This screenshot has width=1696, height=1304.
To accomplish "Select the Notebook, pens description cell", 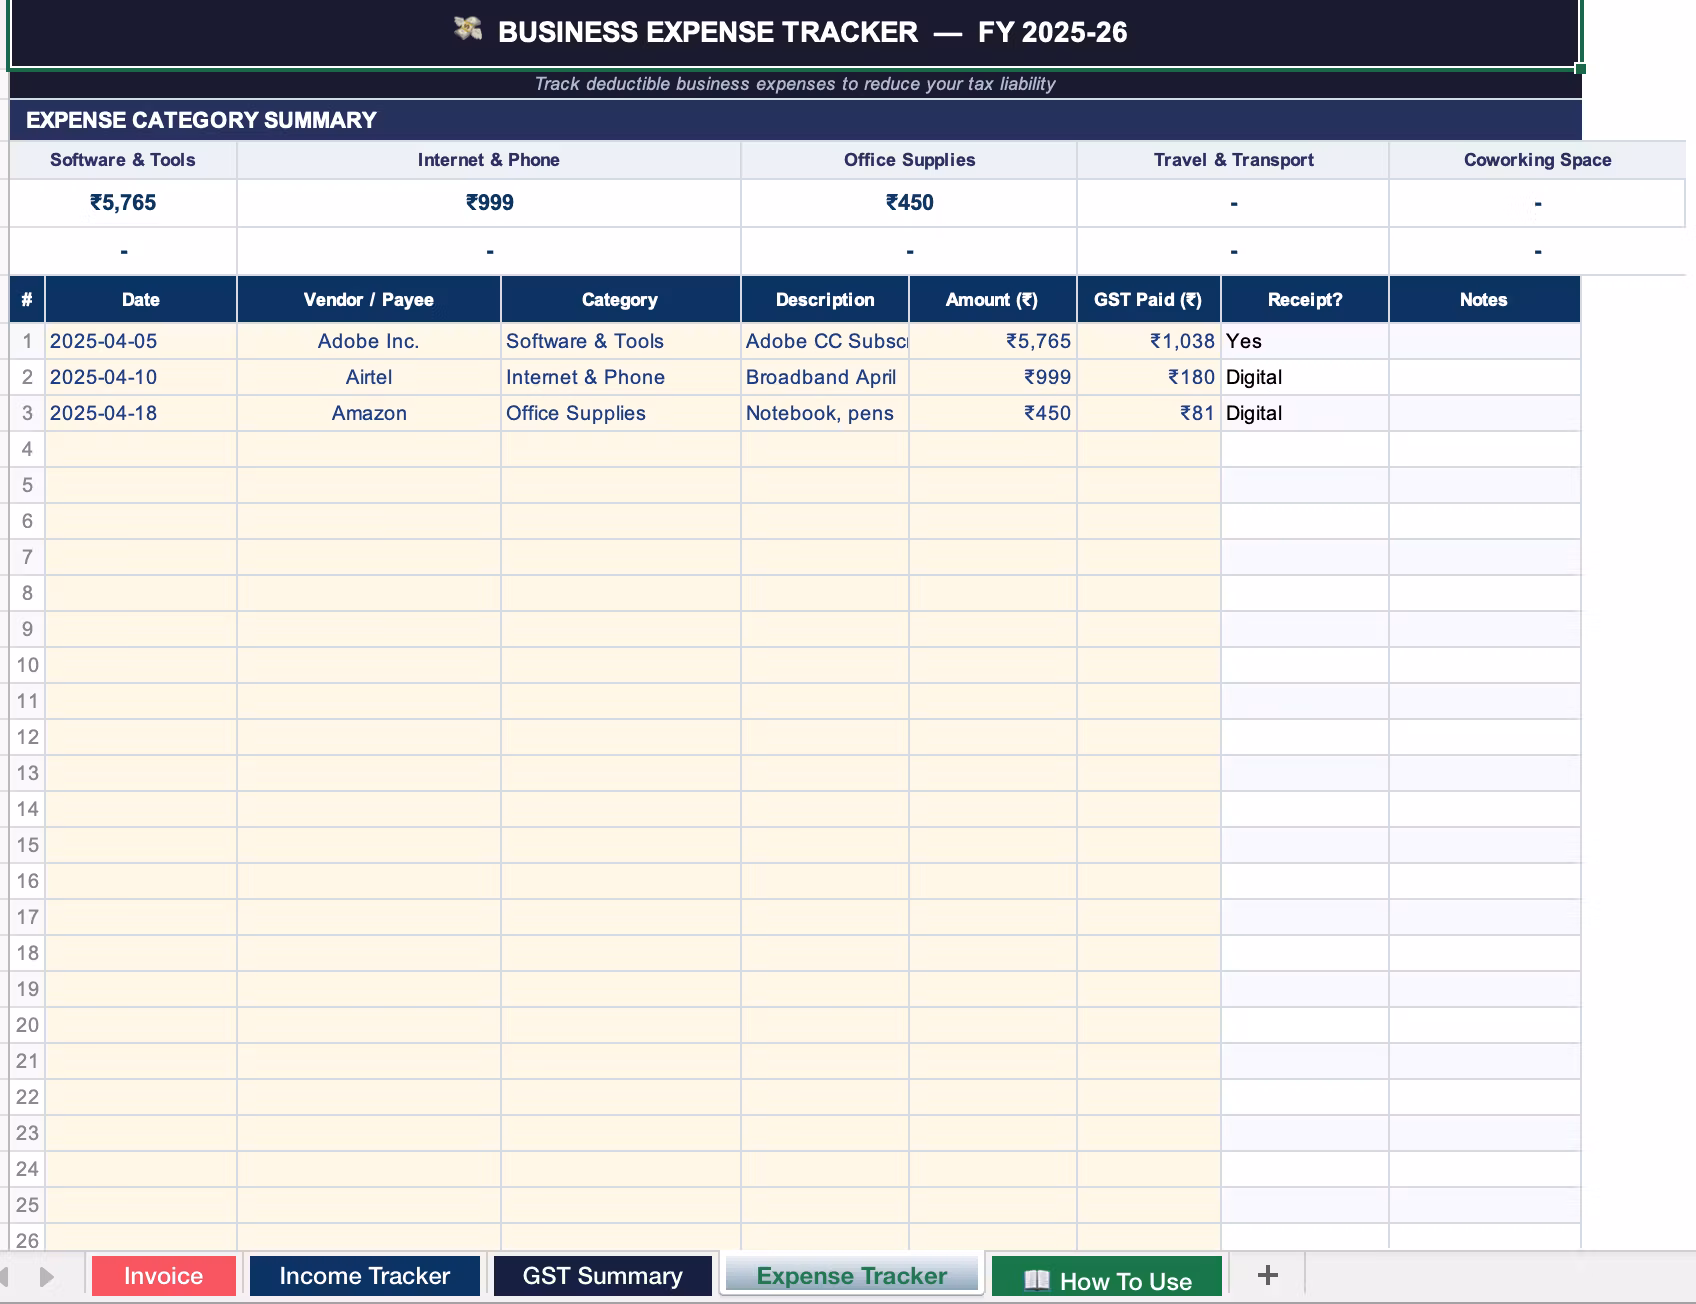I will pos(825,413).
